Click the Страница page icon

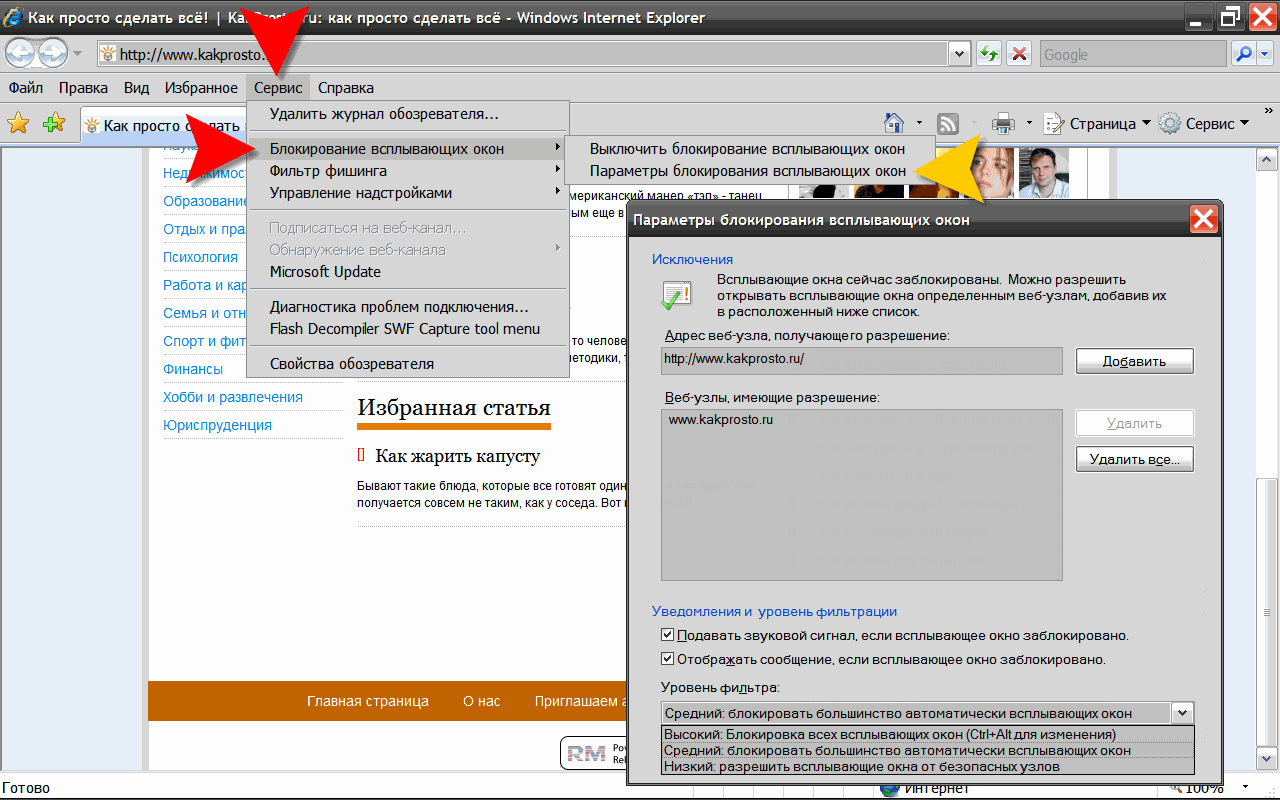pos(1054,123)
